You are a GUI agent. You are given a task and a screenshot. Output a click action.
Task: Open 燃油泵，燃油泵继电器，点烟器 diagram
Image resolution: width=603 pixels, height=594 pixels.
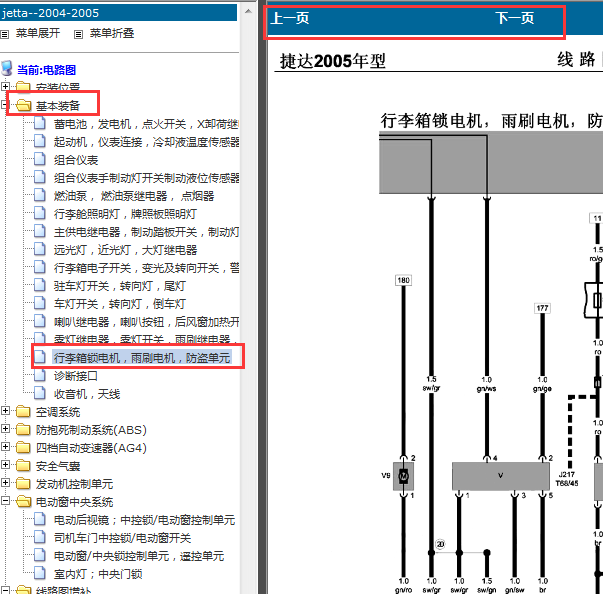pyautogui.click(x=134, y=196)
